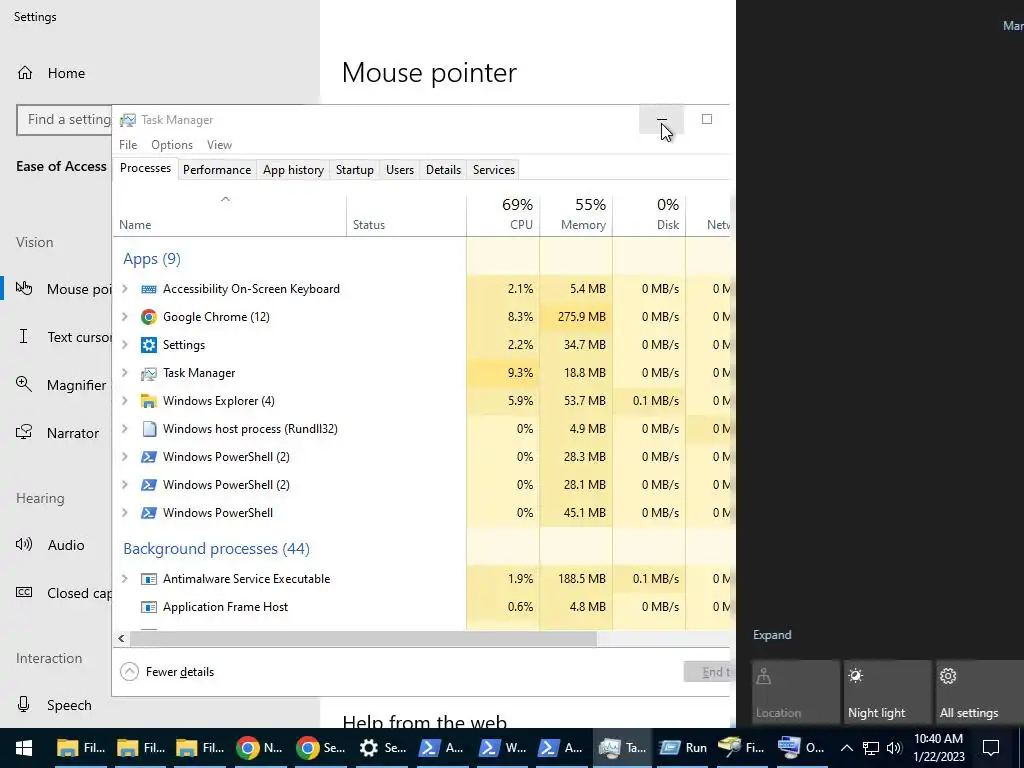
Task: Click the Text cursor icon in Settings
Action: 24,336
